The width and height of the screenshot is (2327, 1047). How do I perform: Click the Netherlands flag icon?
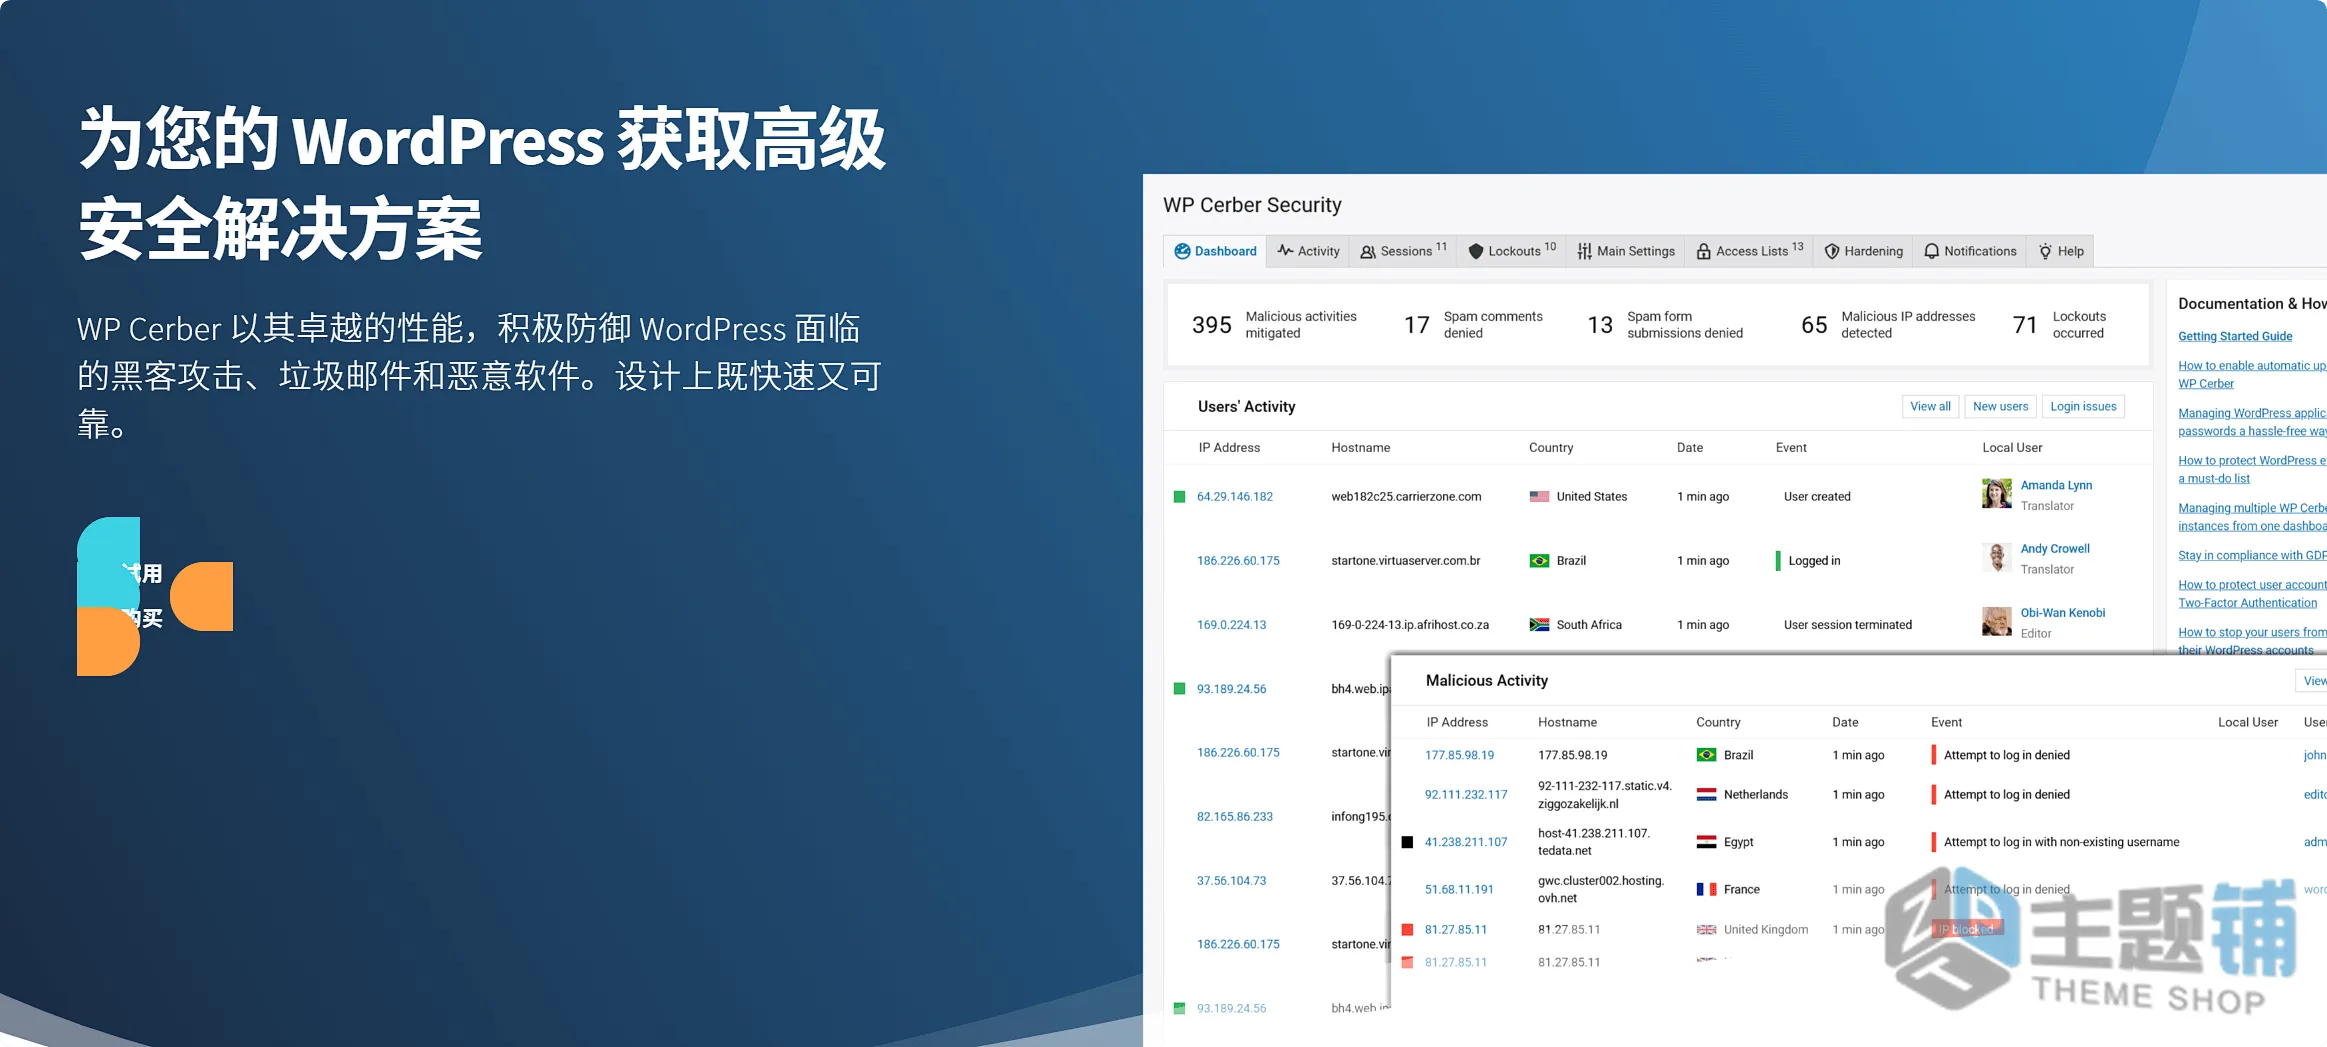click(x=1706, y=795)
